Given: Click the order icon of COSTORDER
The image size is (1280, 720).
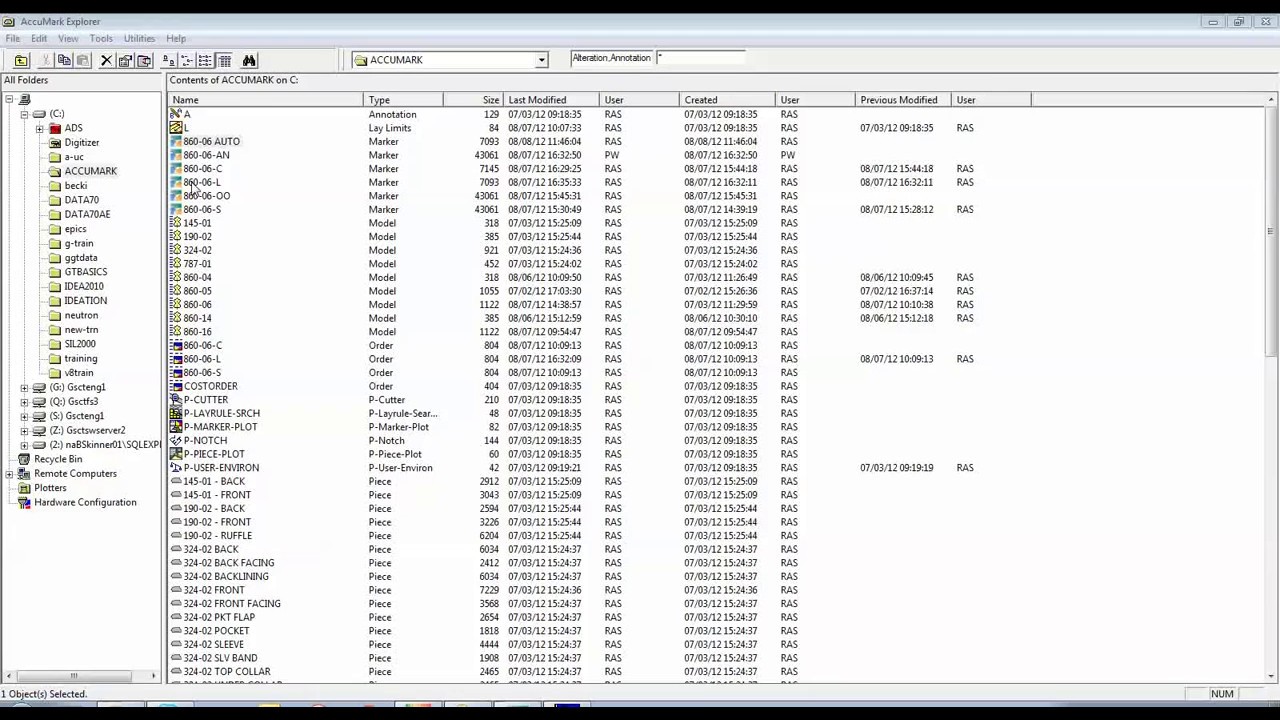Looking at the screenshot, I should pyautogui.click(x=176, y=386).
